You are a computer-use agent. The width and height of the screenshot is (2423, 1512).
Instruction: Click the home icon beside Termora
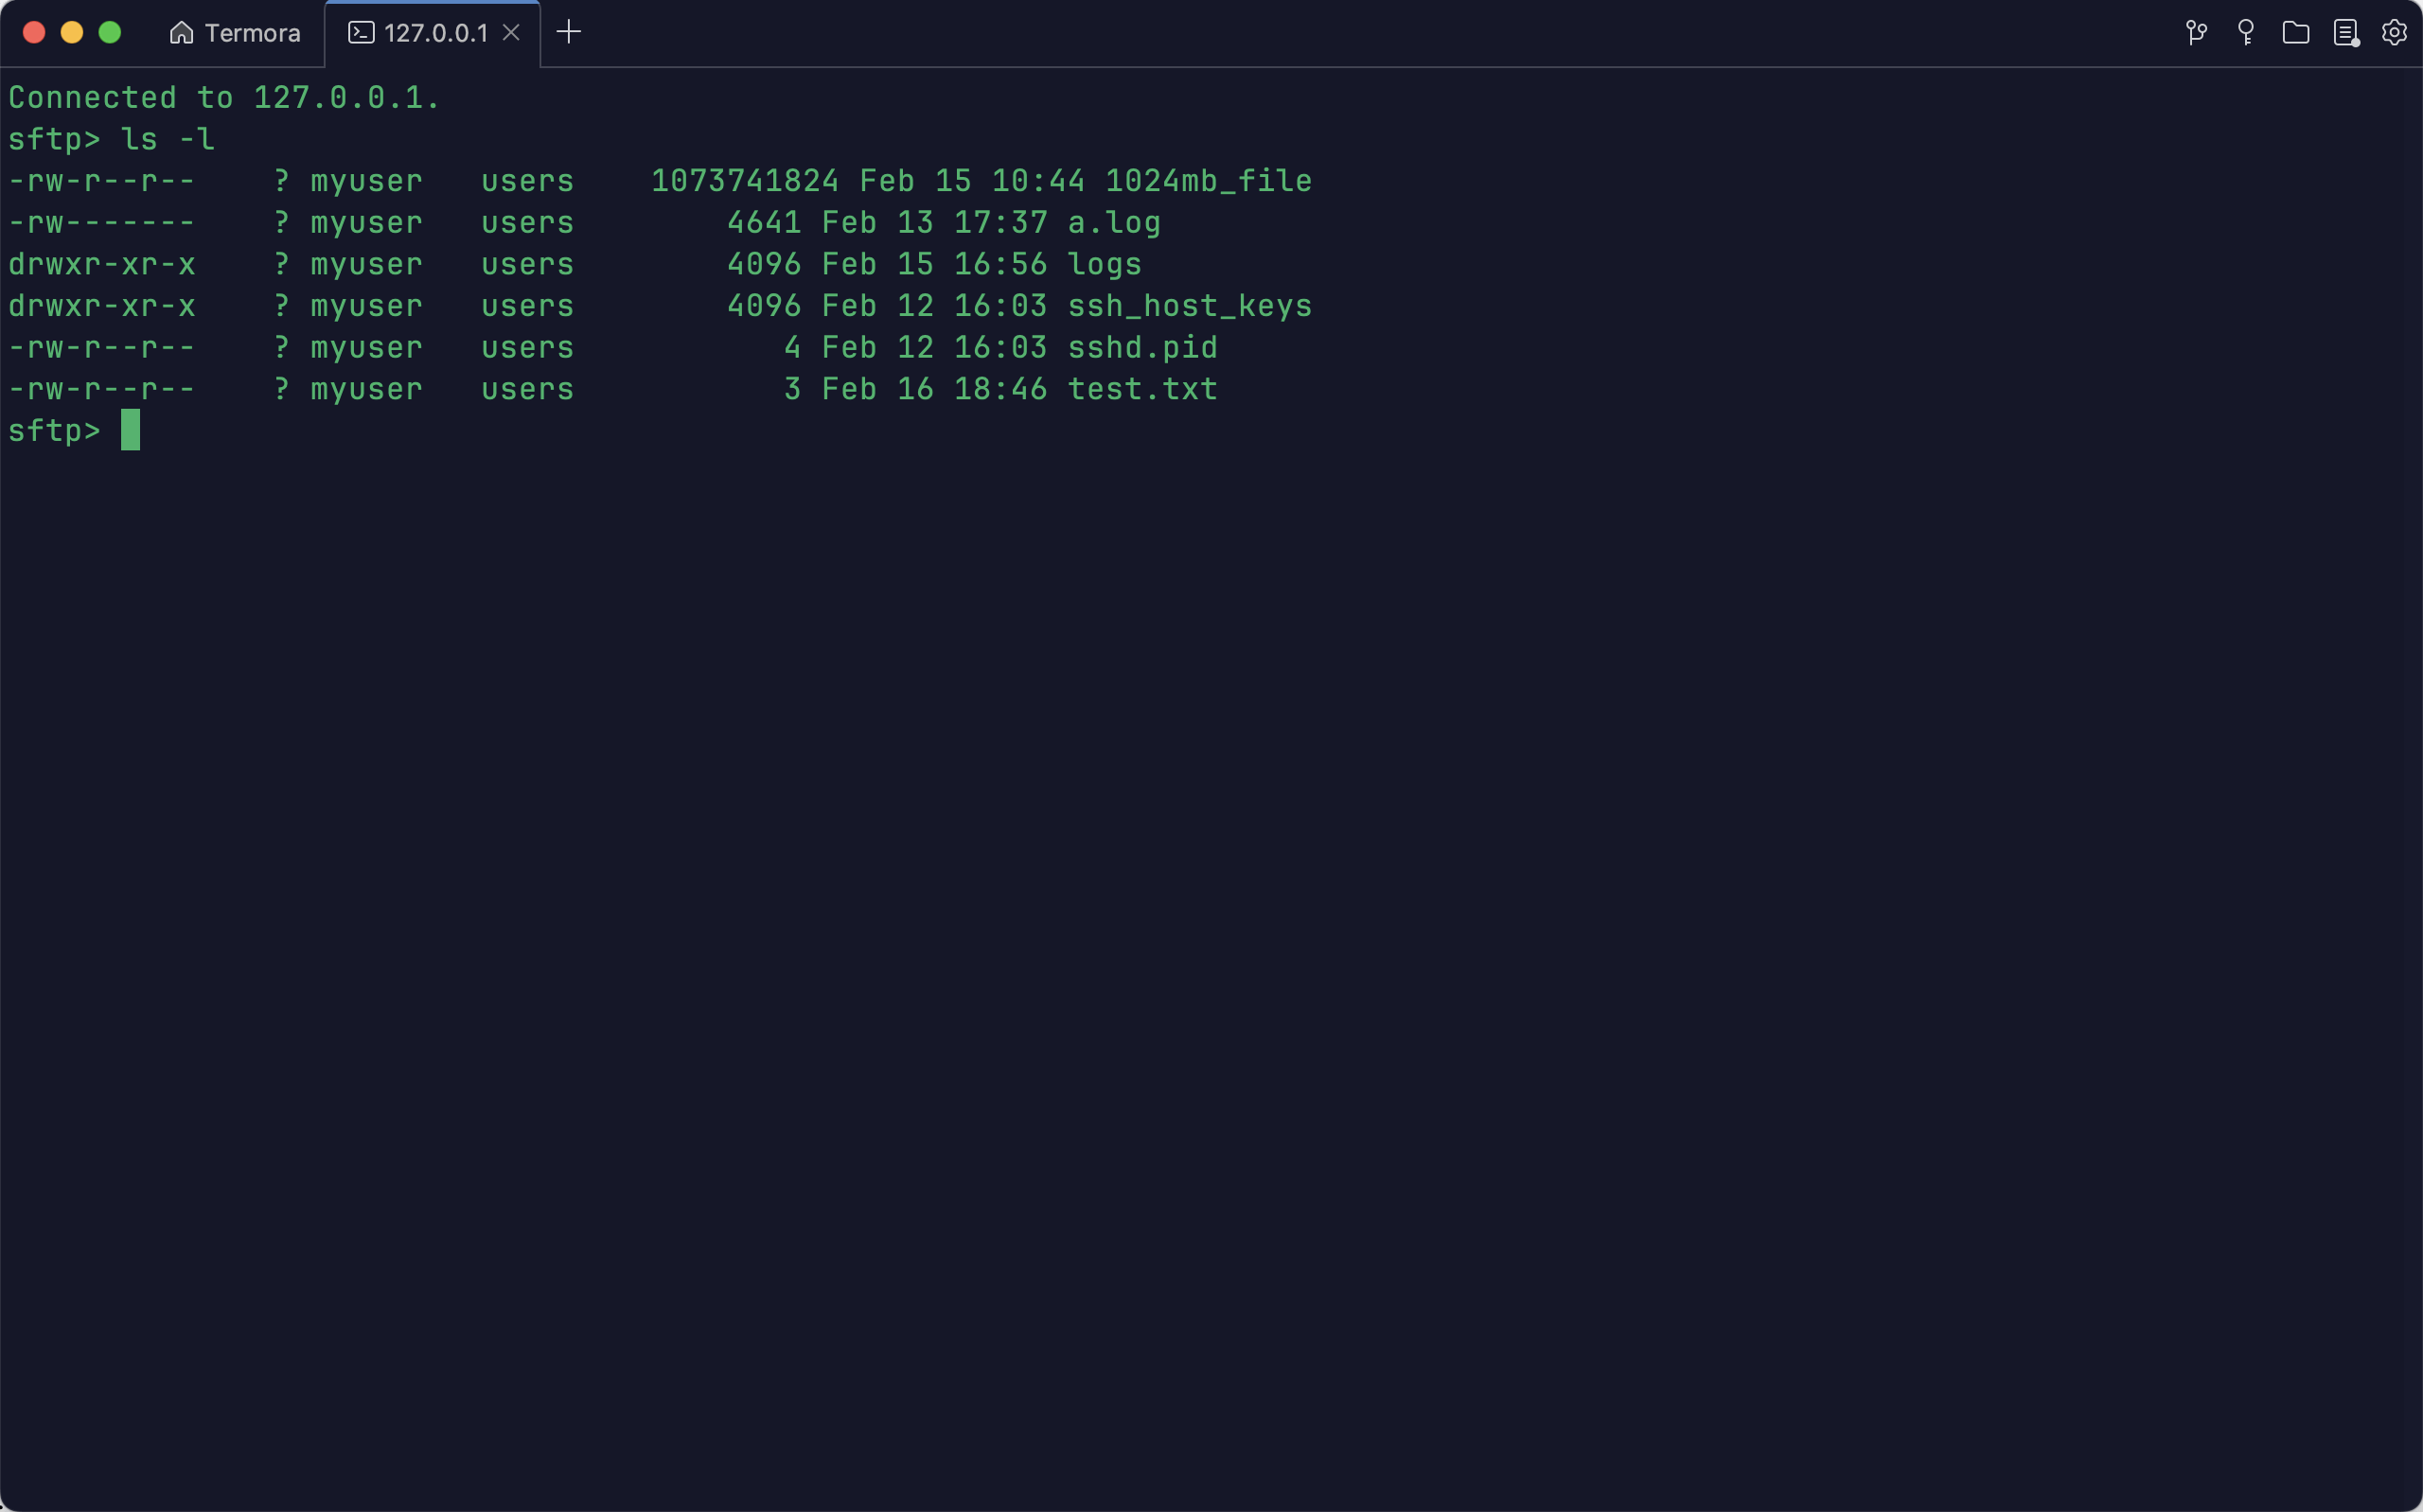tap(181, 33)
